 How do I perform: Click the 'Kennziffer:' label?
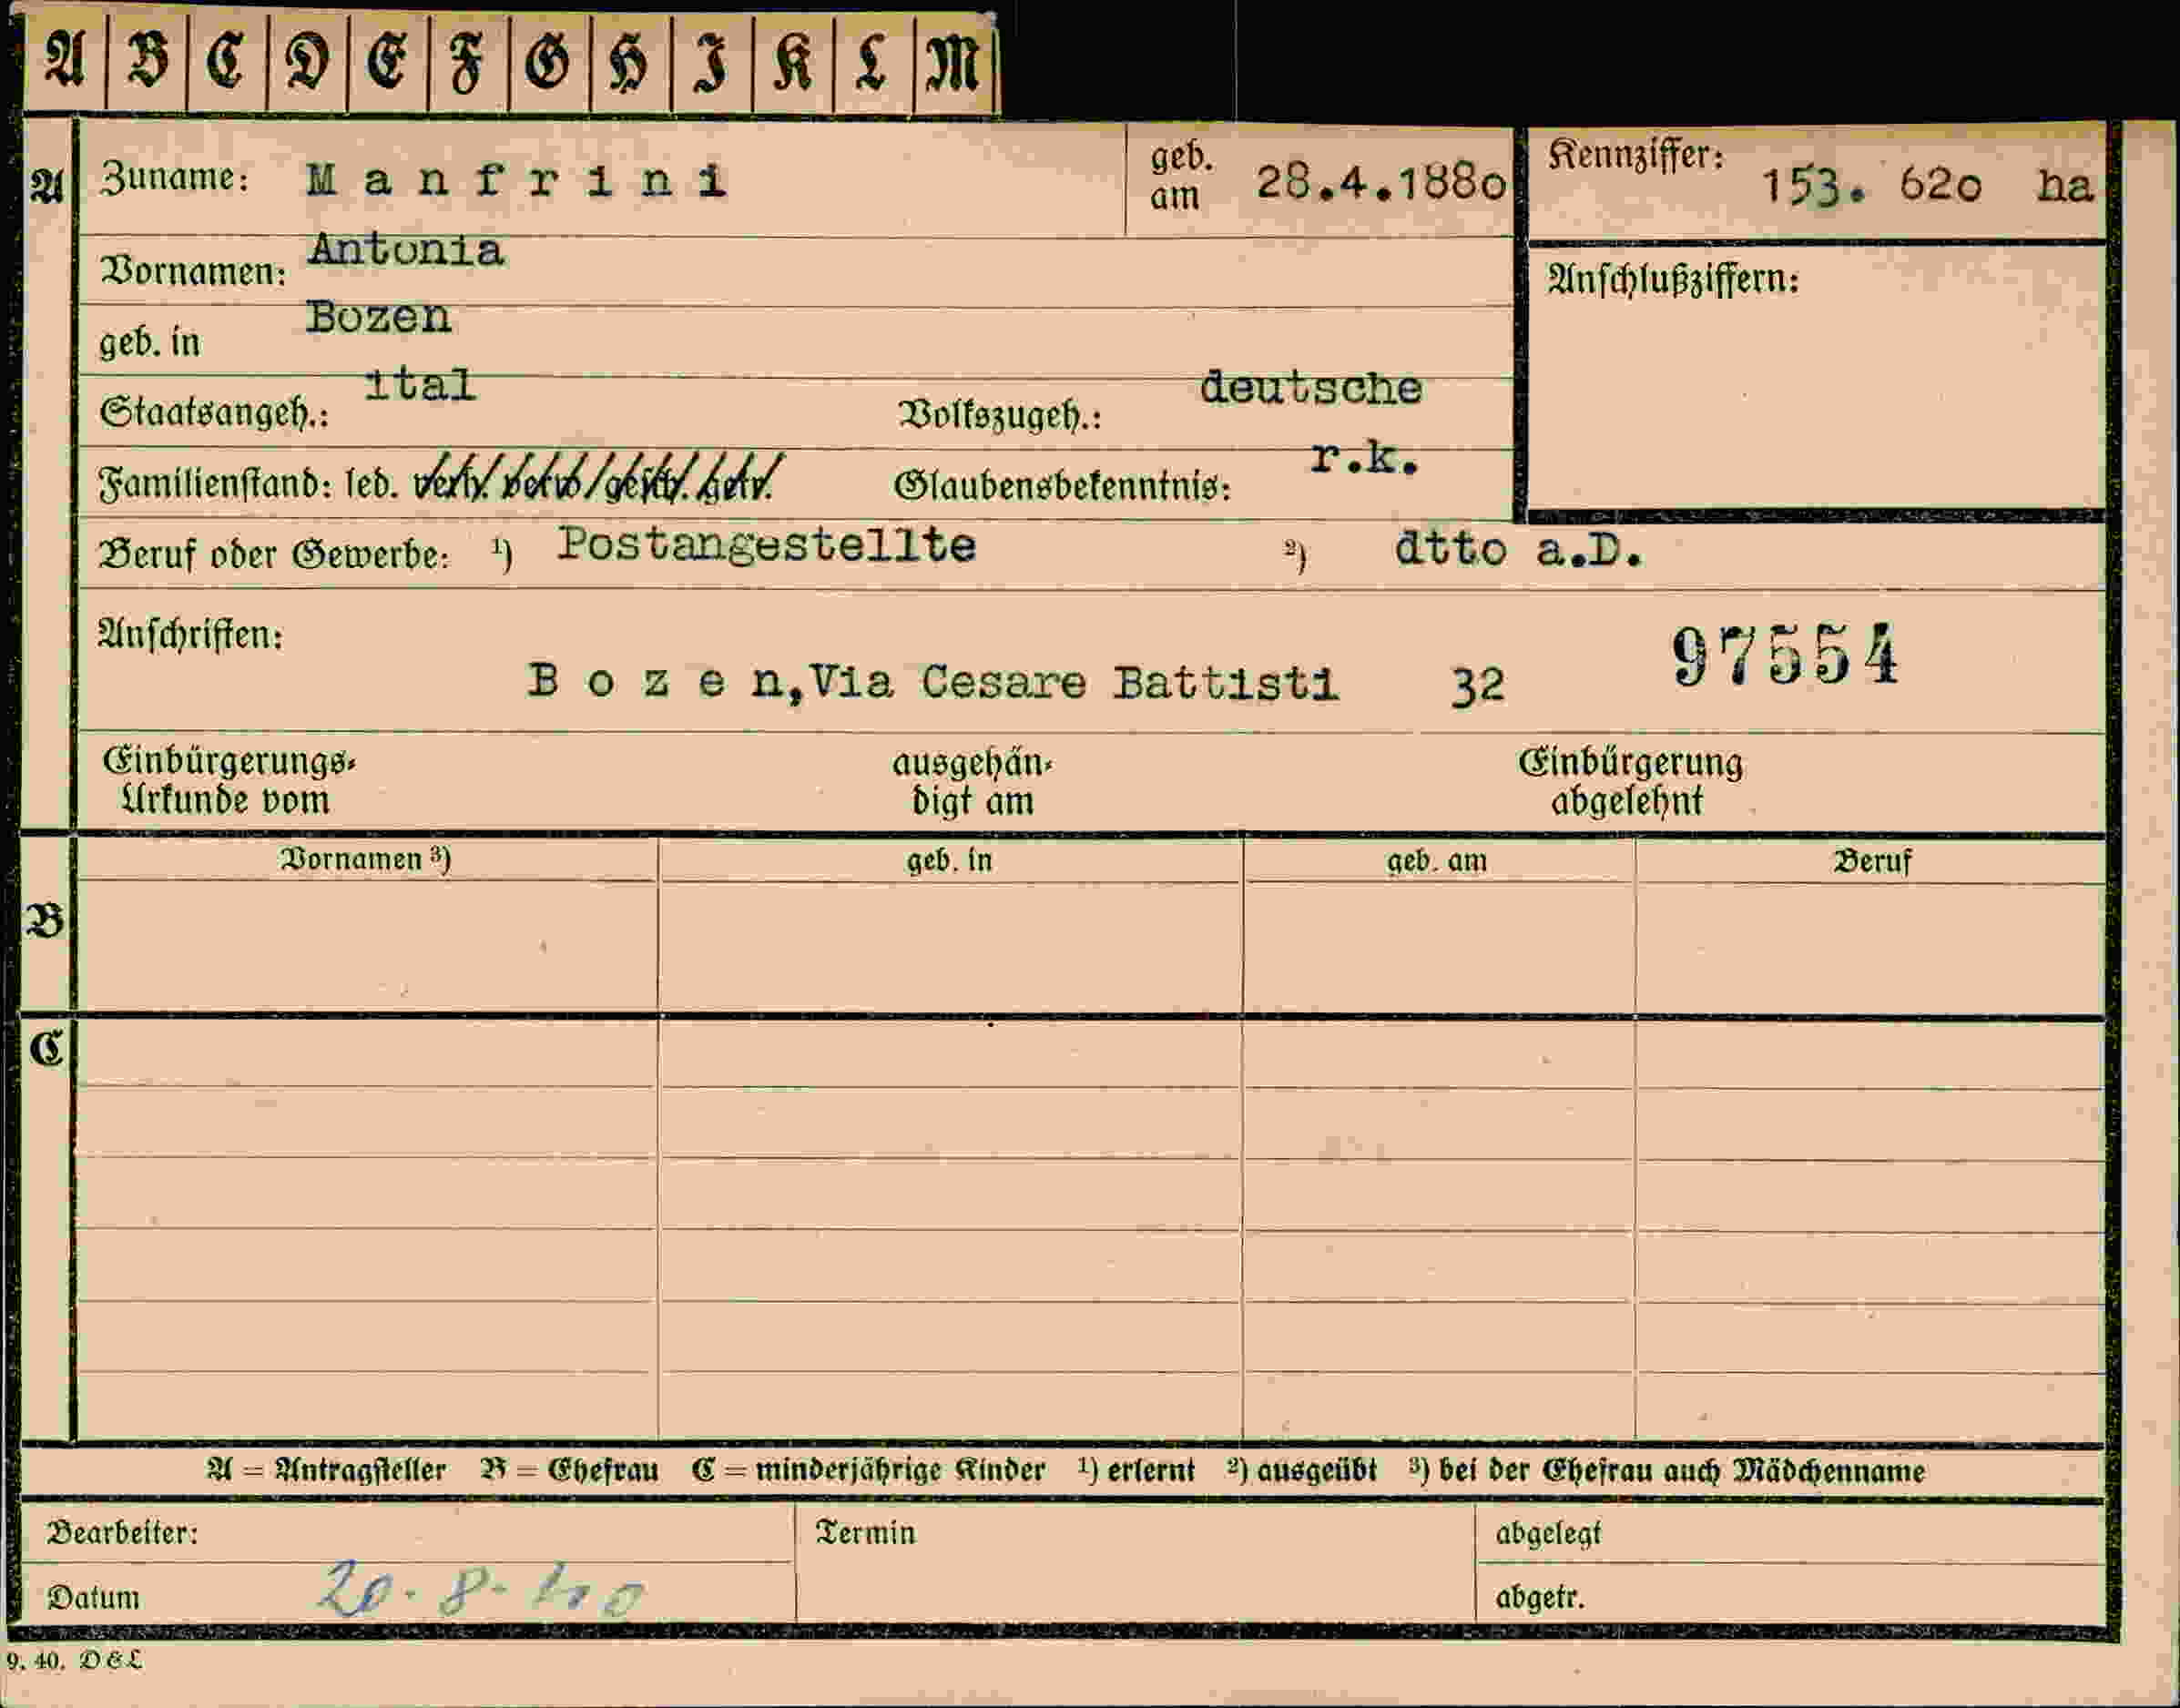point(1635,155)
